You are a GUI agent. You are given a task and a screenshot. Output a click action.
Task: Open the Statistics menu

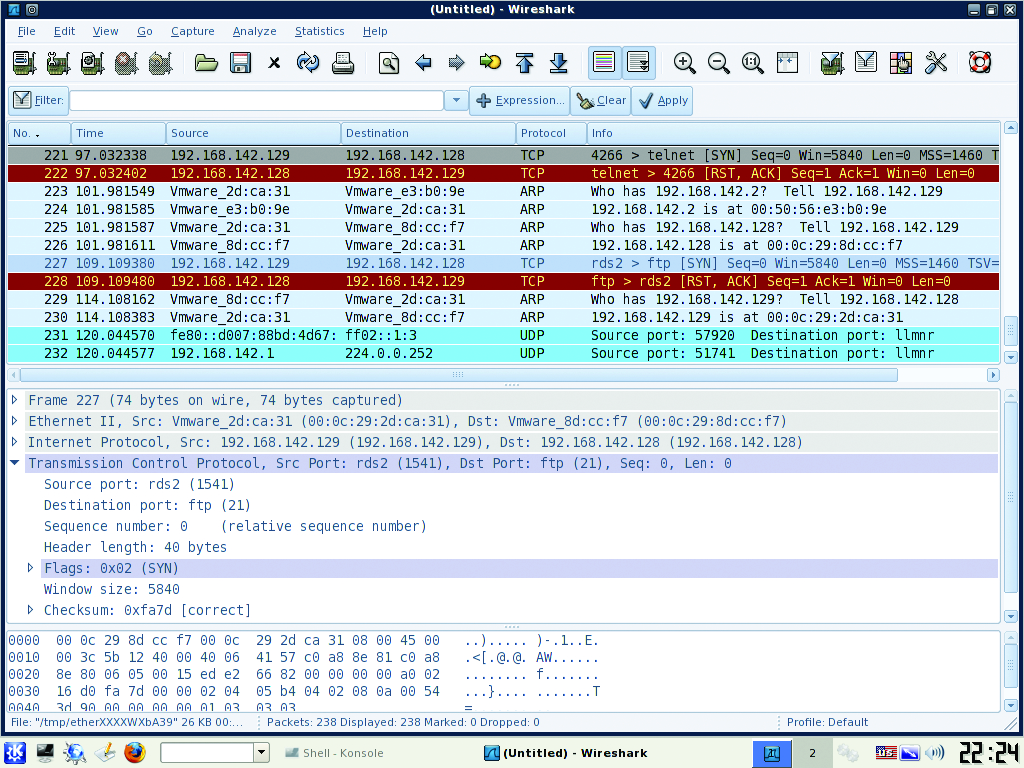319,31
